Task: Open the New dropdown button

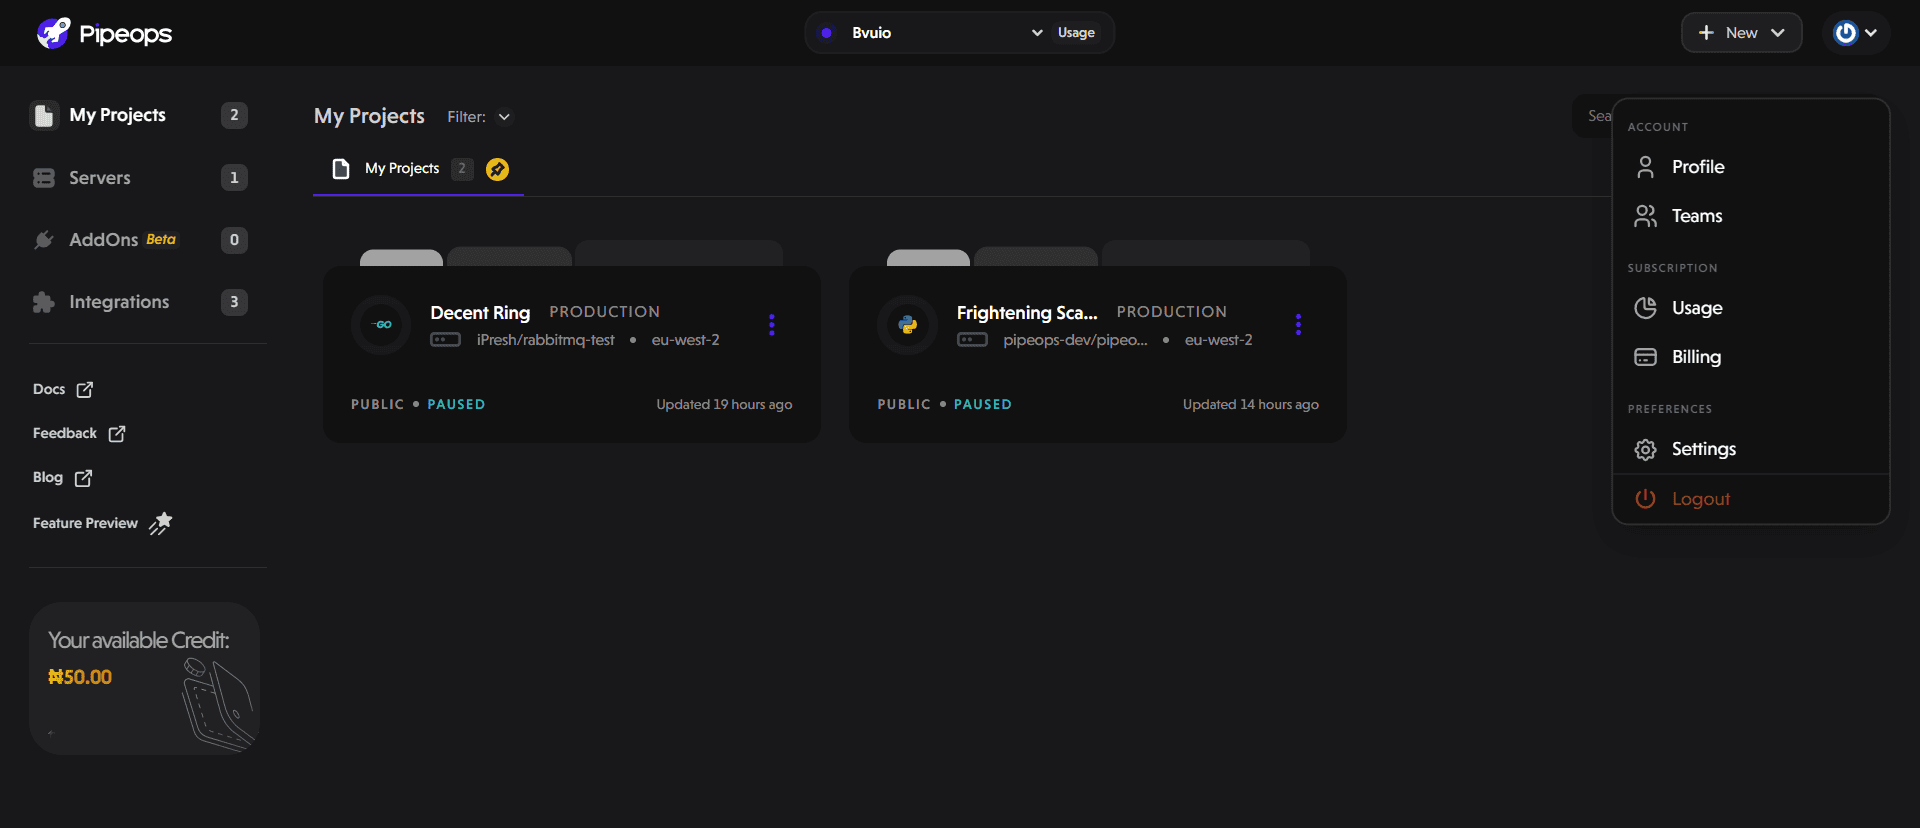Action: [1741, 33]
